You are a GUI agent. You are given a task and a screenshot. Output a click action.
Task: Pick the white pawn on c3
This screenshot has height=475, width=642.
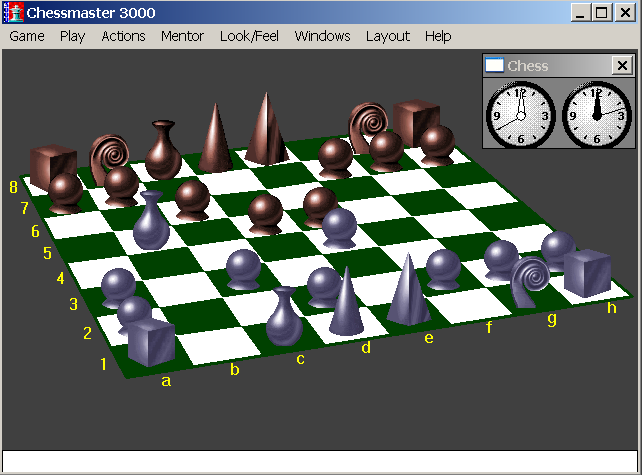click(243, 269)
